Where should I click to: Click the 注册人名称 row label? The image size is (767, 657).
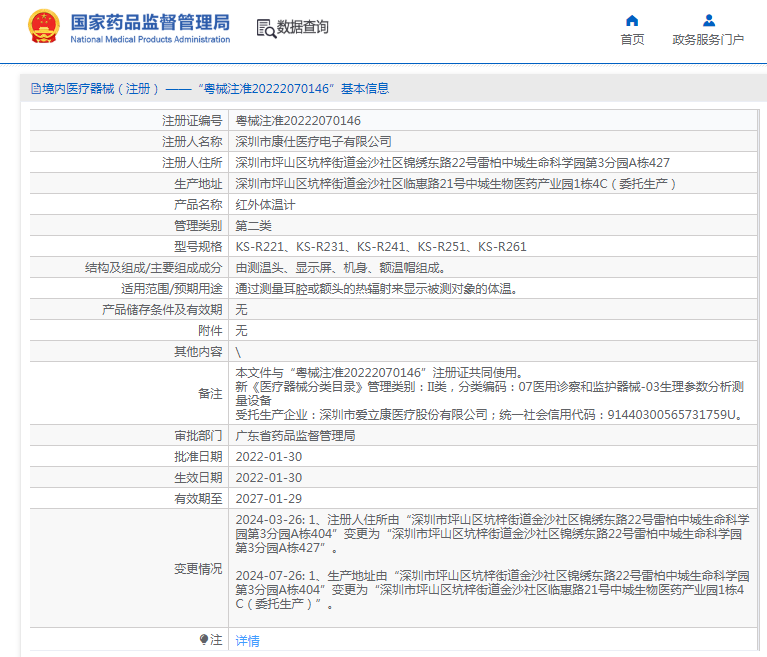tap(192, 141)
